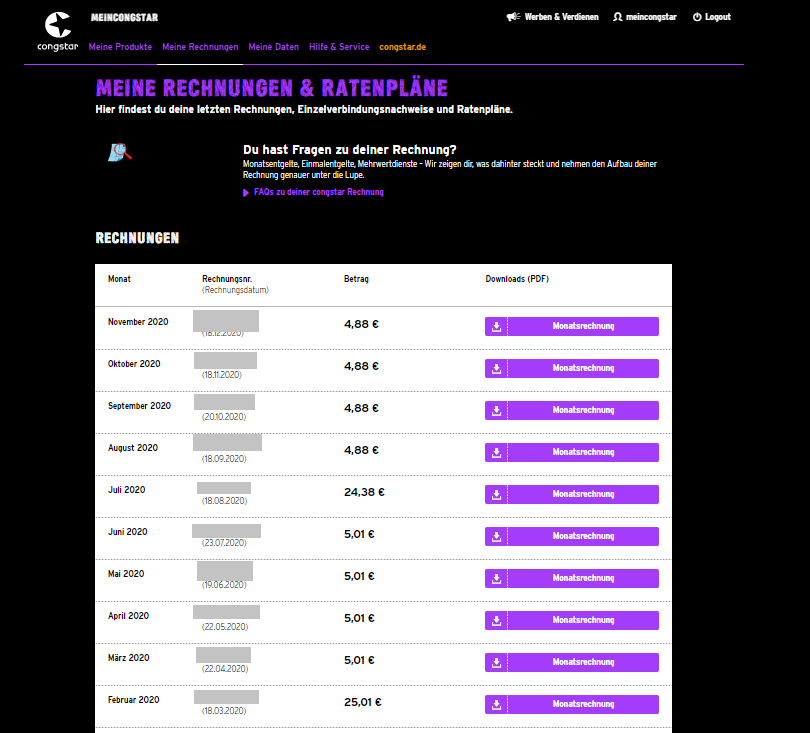Open the Meine Produkte menu
This screenshot has width=810, height=733.
pos(120,47)
